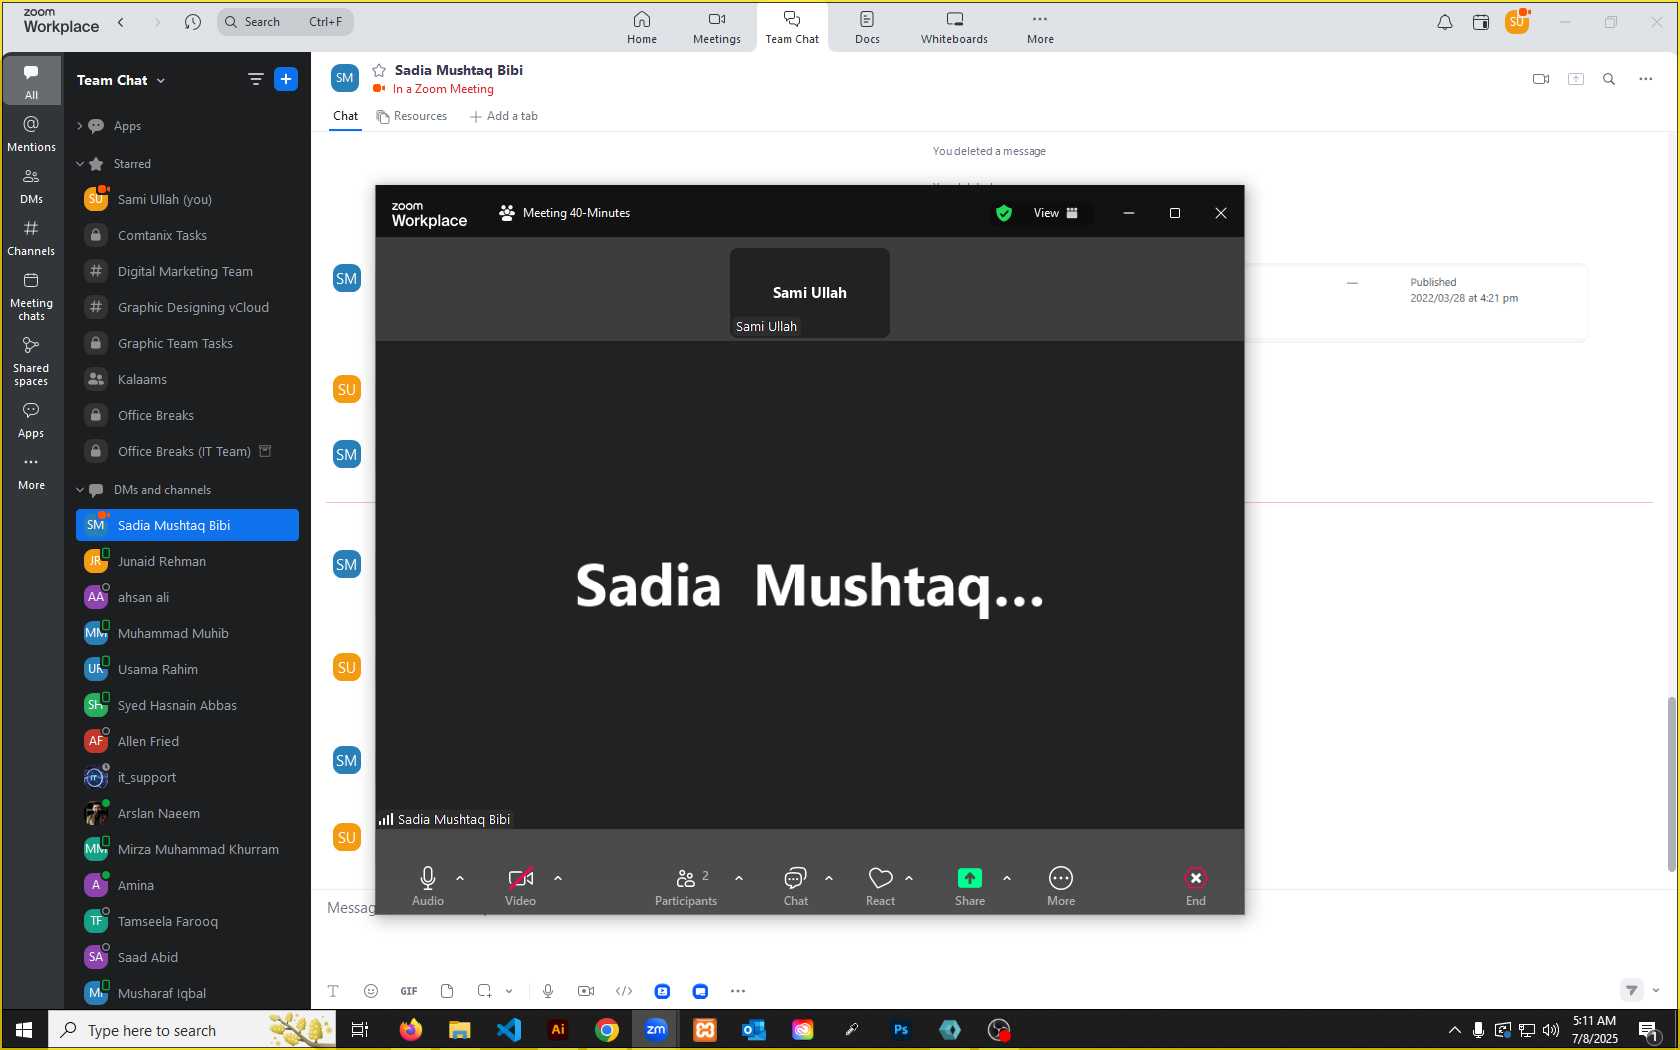Open the Windows volume icon in the tray
Viewport: 1680px width, 1050px height.
point(1551,1030)
